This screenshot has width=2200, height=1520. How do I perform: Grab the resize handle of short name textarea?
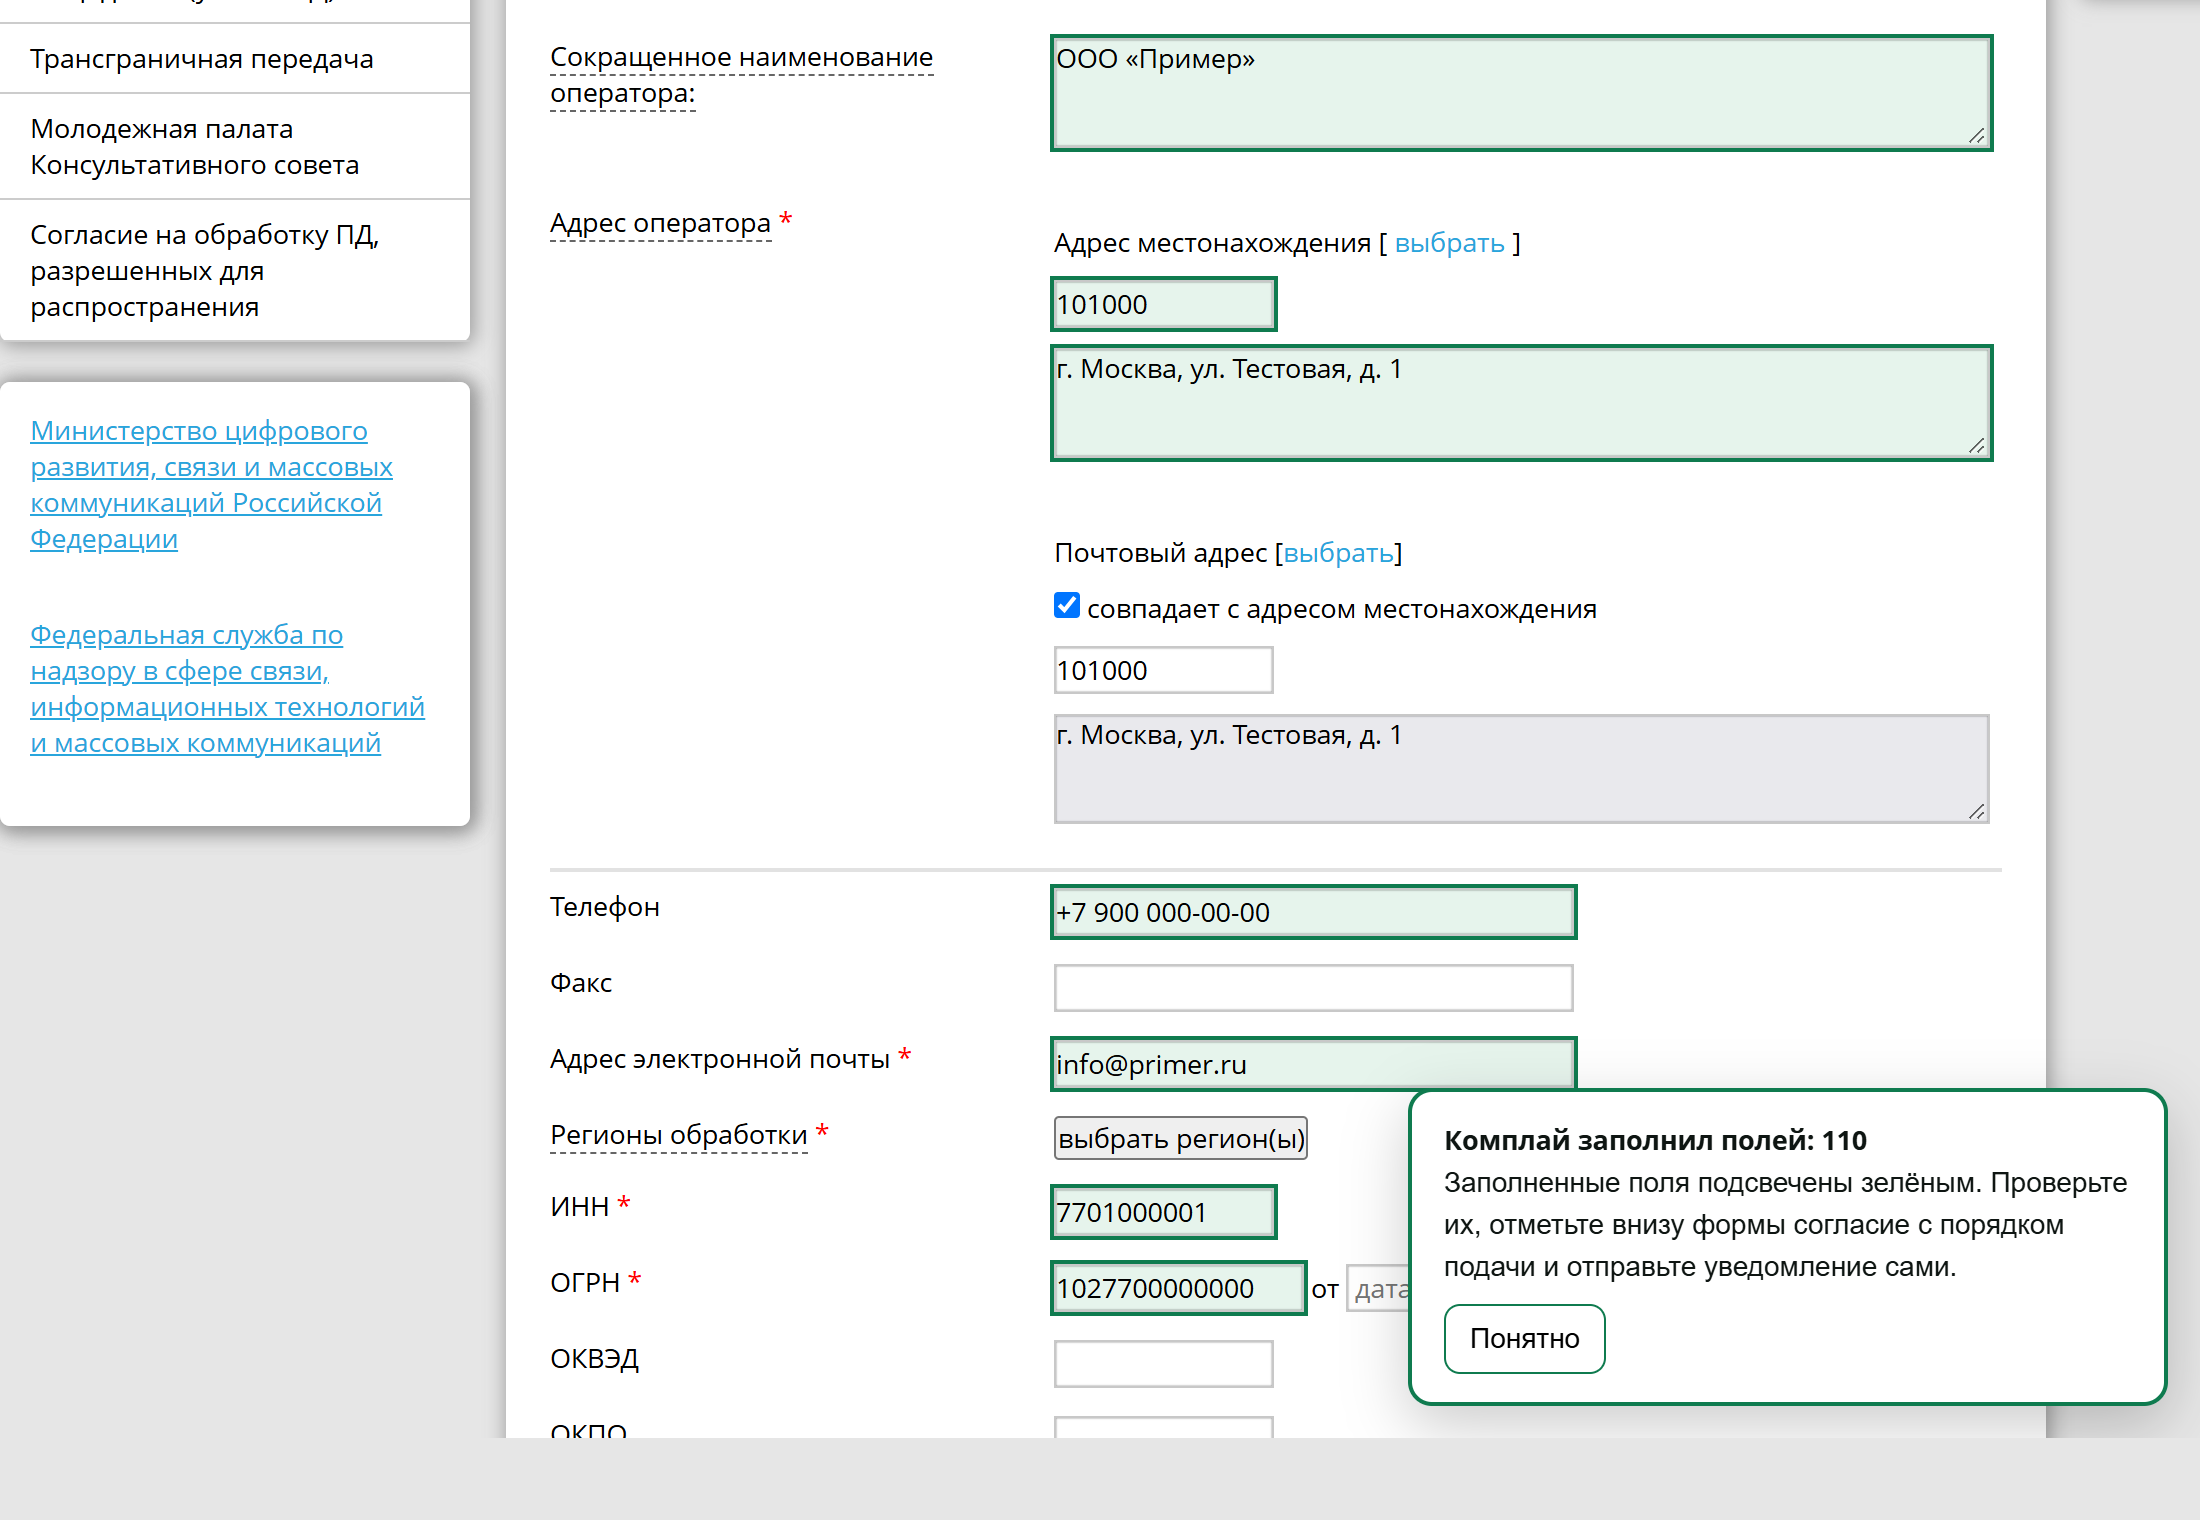tap(1977, 136)
